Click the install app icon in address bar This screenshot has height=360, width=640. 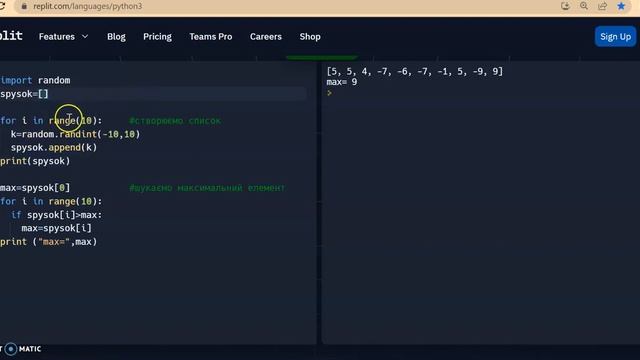[565, 6]
